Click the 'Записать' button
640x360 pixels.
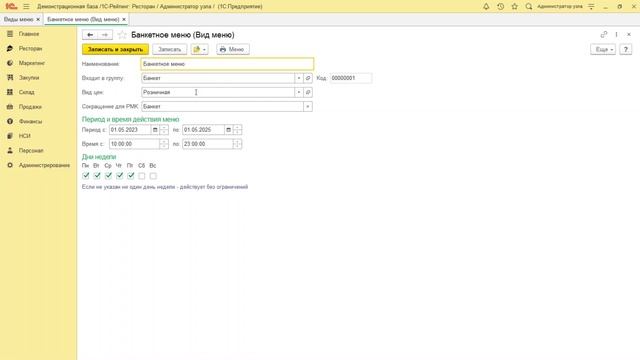click(169, 49)
